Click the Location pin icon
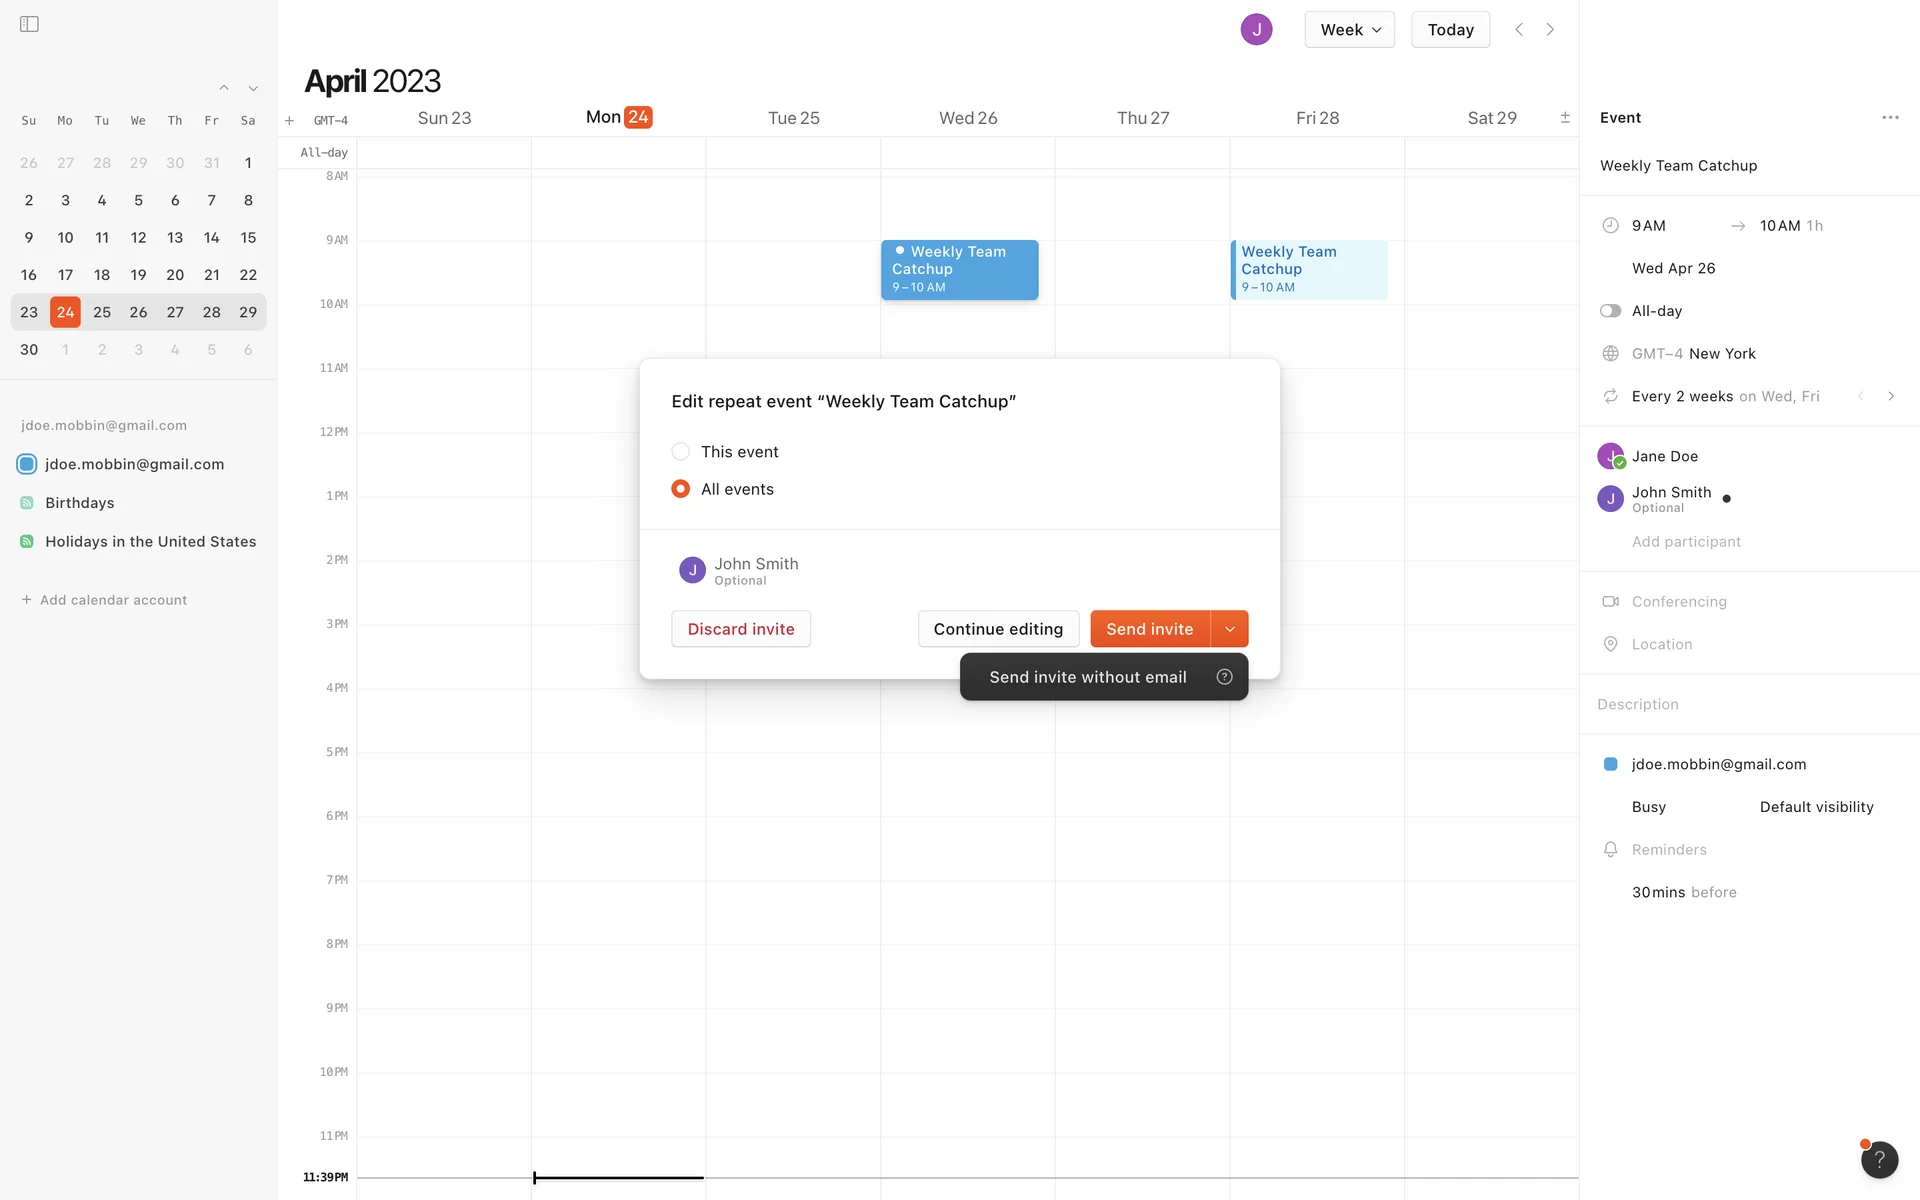Image resolution: width=1920 pixels, height=1200 pixels. pos(1610,644)
